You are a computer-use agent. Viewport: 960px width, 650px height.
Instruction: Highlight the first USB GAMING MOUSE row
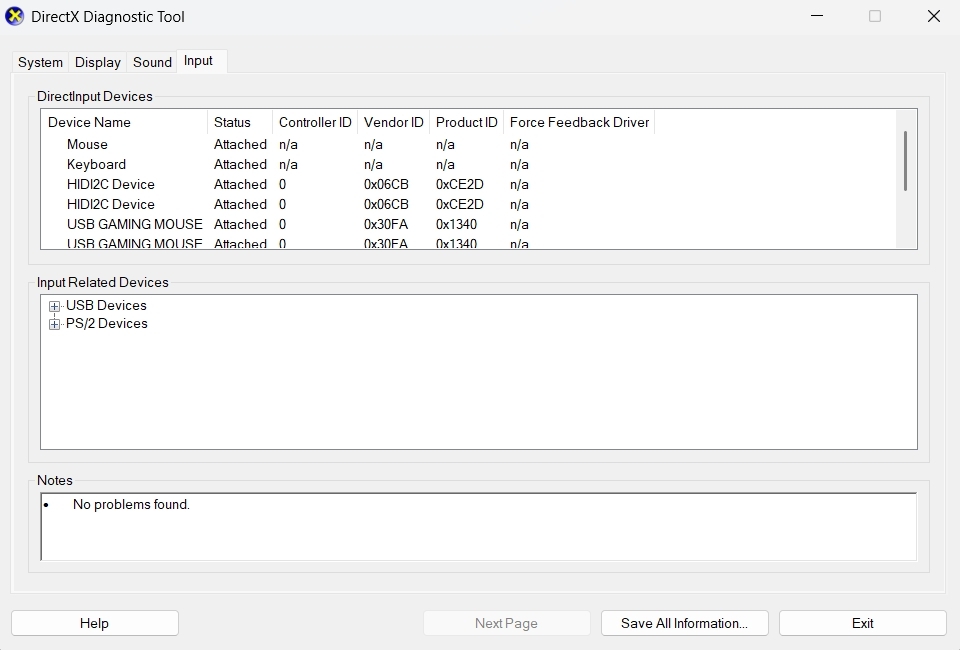pyautogui.click(x=134, y=224)
